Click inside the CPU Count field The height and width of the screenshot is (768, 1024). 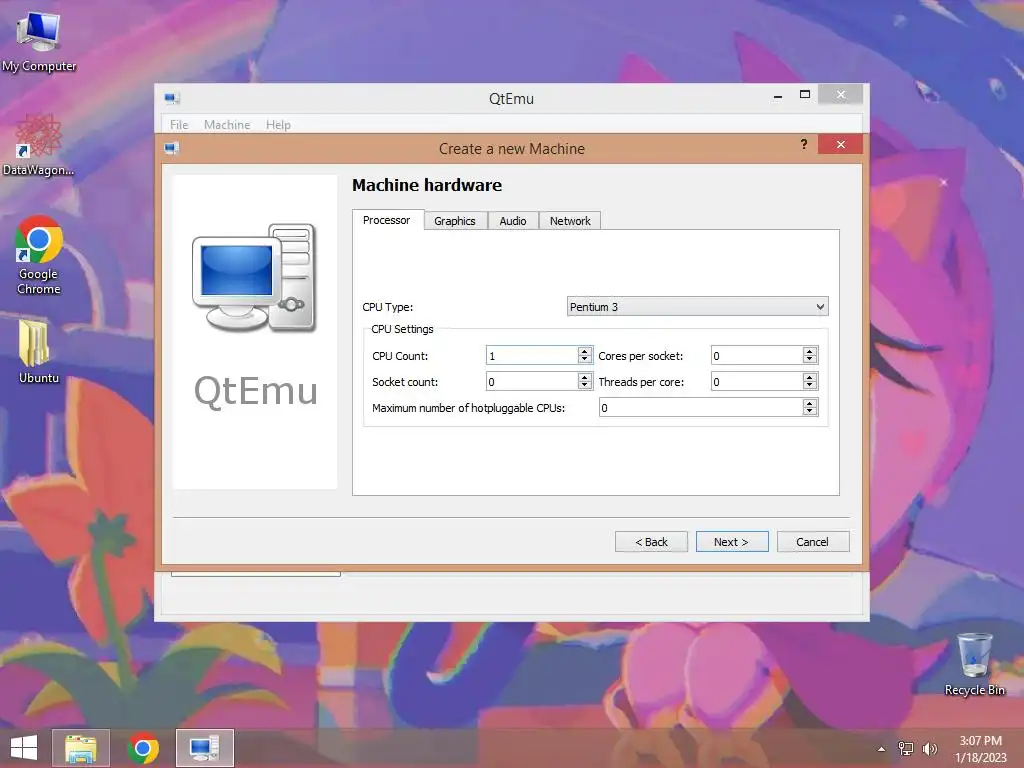coord(532,355)
